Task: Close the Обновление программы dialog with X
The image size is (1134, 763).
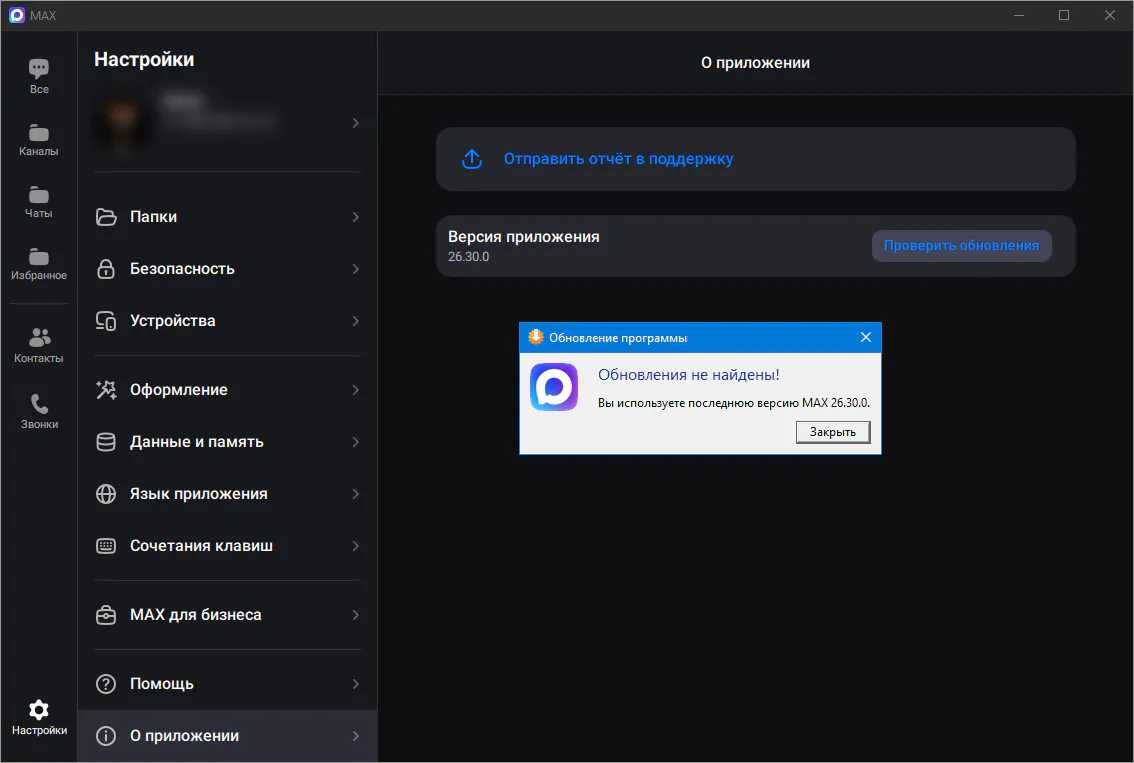Action: click(x=866, y=337)
